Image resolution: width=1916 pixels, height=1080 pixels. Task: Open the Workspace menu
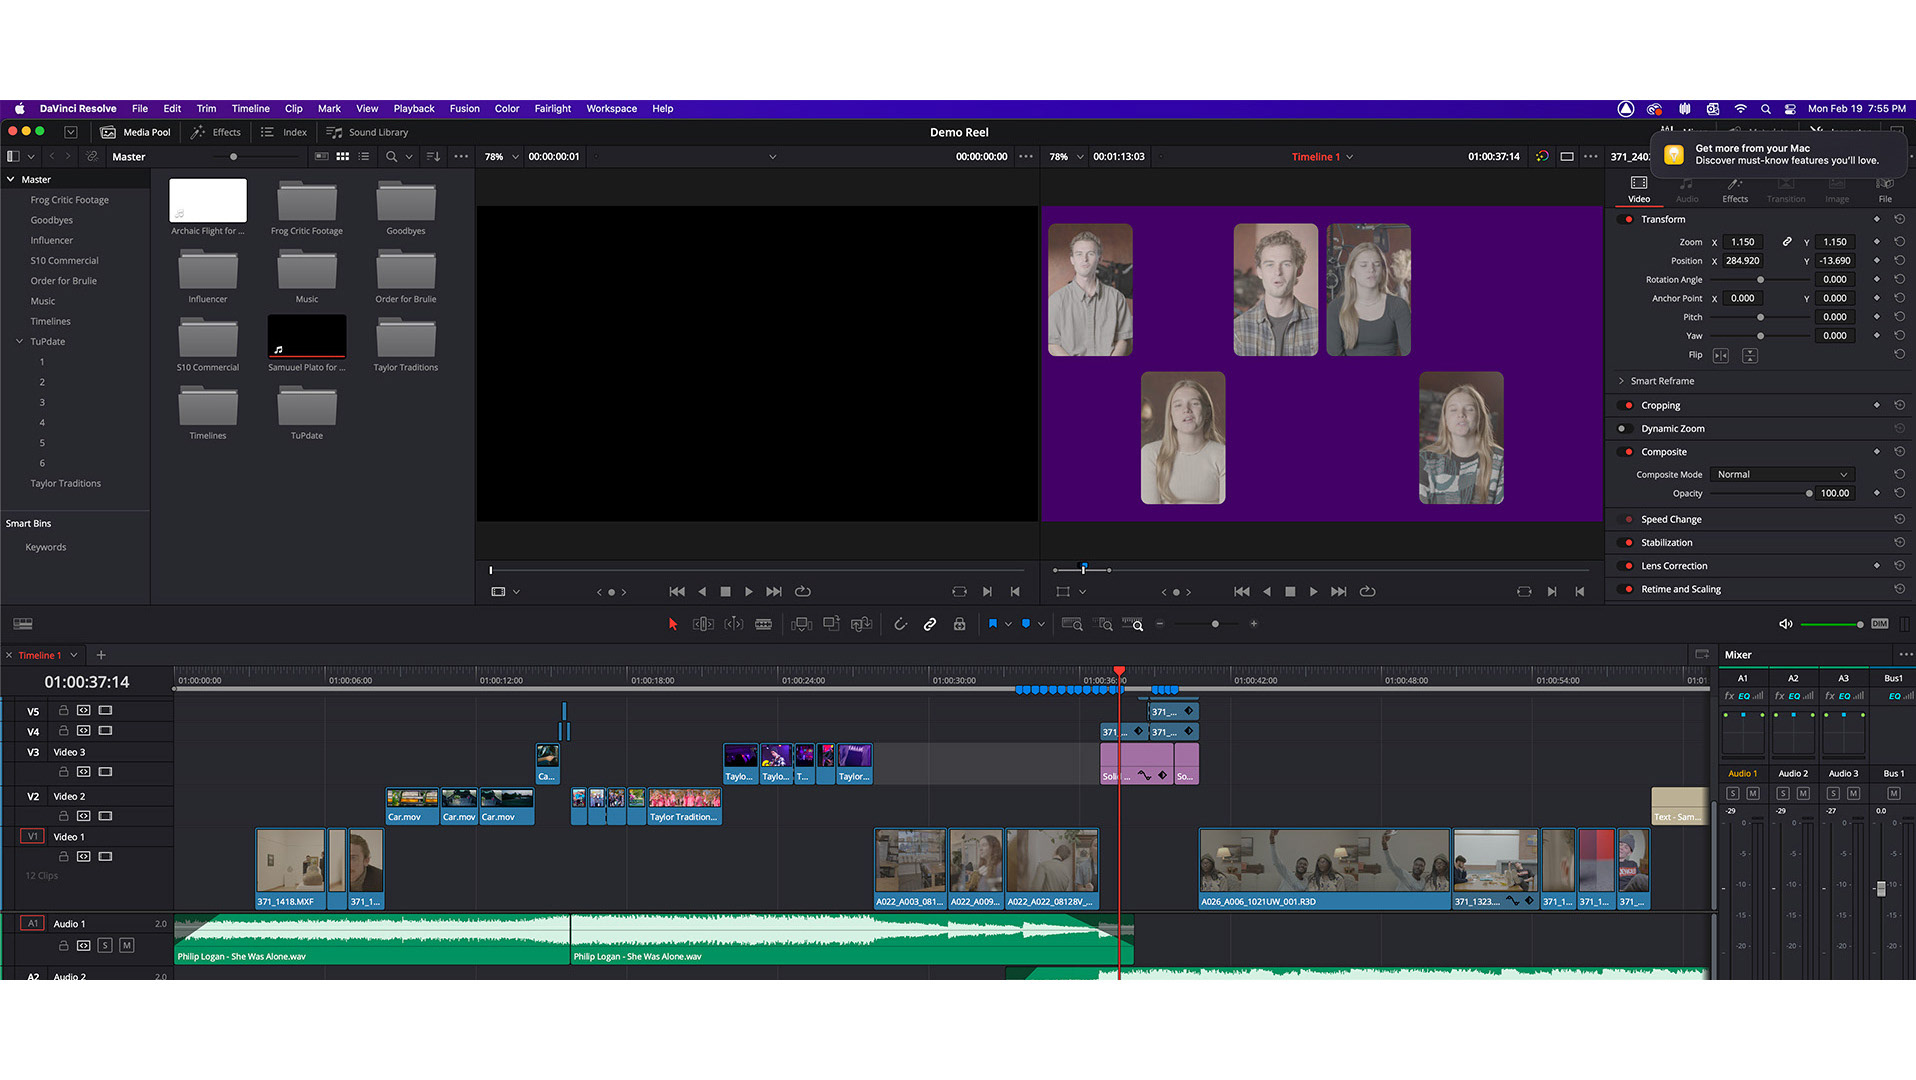click(x=611, y=109)
